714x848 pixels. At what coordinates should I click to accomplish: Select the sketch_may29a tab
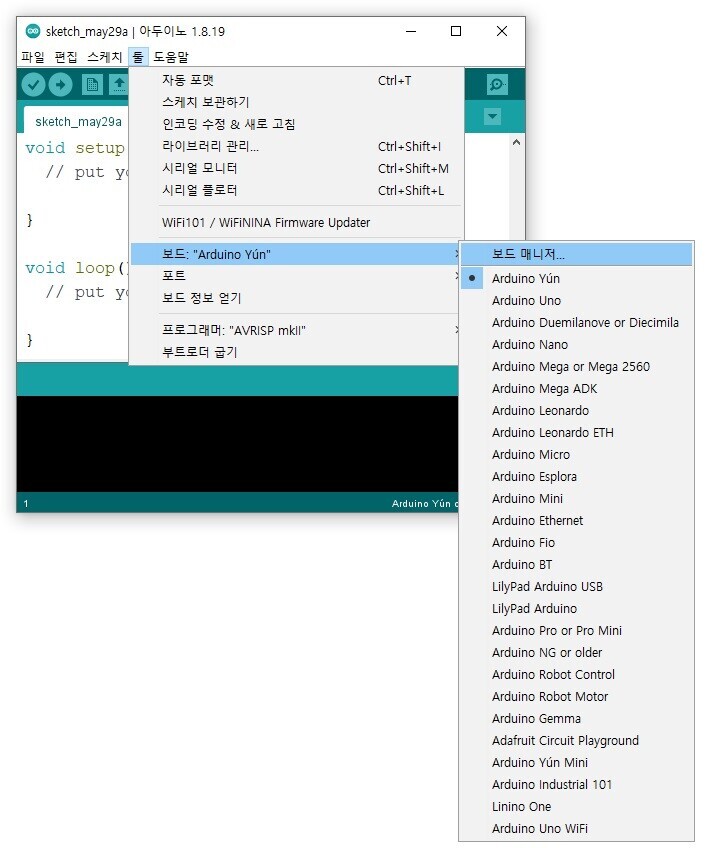point(78,121)
